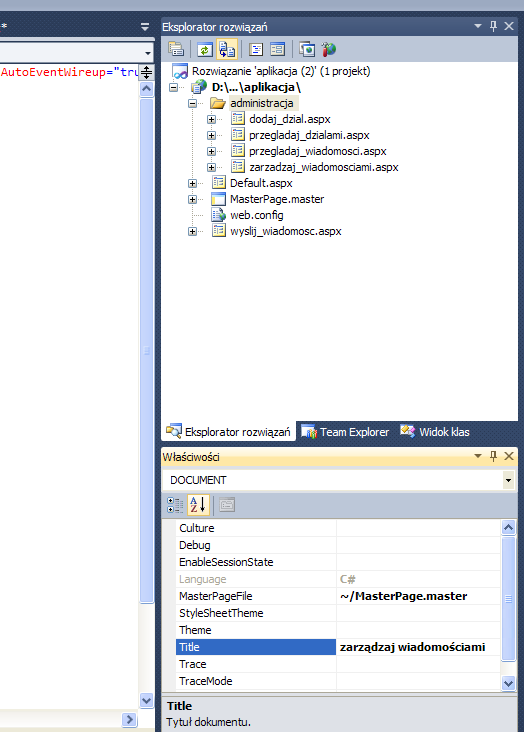Select the EnableSessionState property row
This screenshot has height=732, width=524.
(338, 562)
